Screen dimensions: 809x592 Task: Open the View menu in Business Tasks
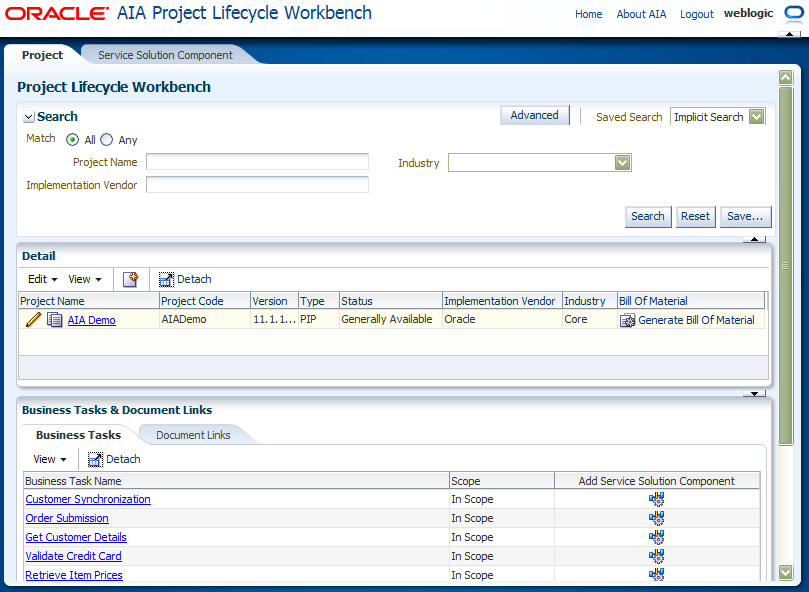click(x=50, y=459)
